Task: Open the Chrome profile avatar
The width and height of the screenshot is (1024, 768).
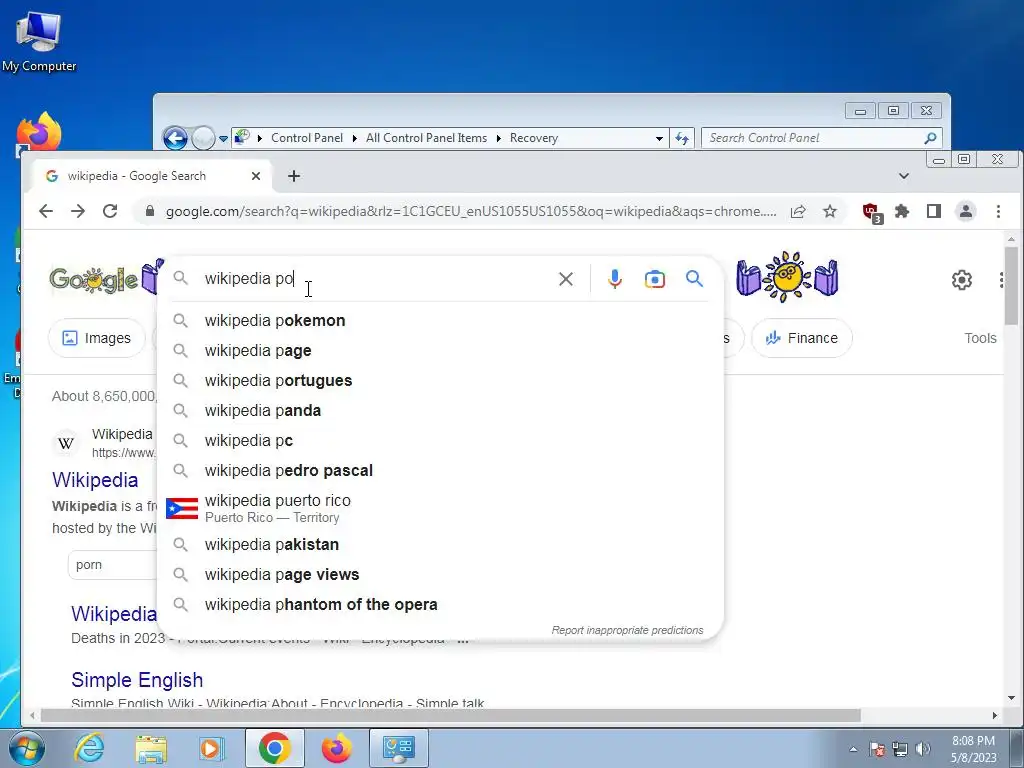Action: (966, 211)
